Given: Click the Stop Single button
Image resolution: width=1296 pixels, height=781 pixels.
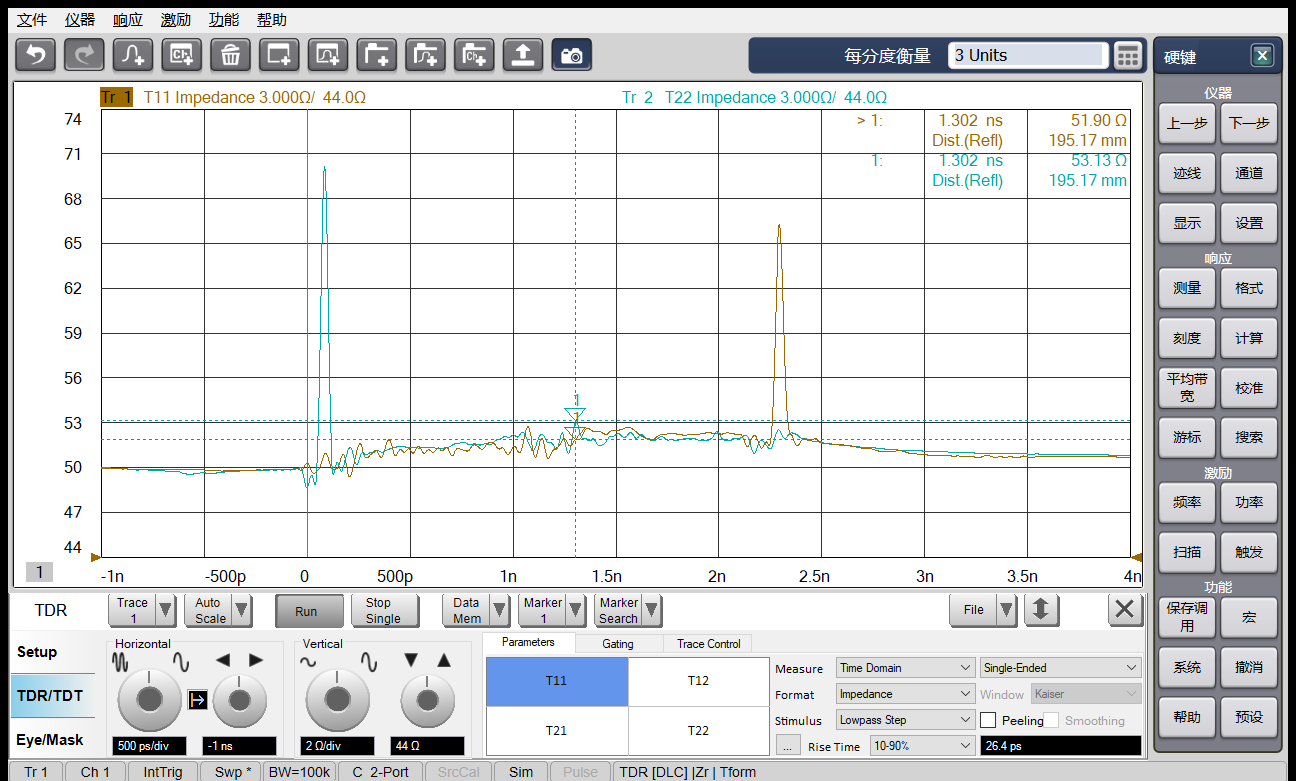Looking at the screenshot, I should point(383,610).
